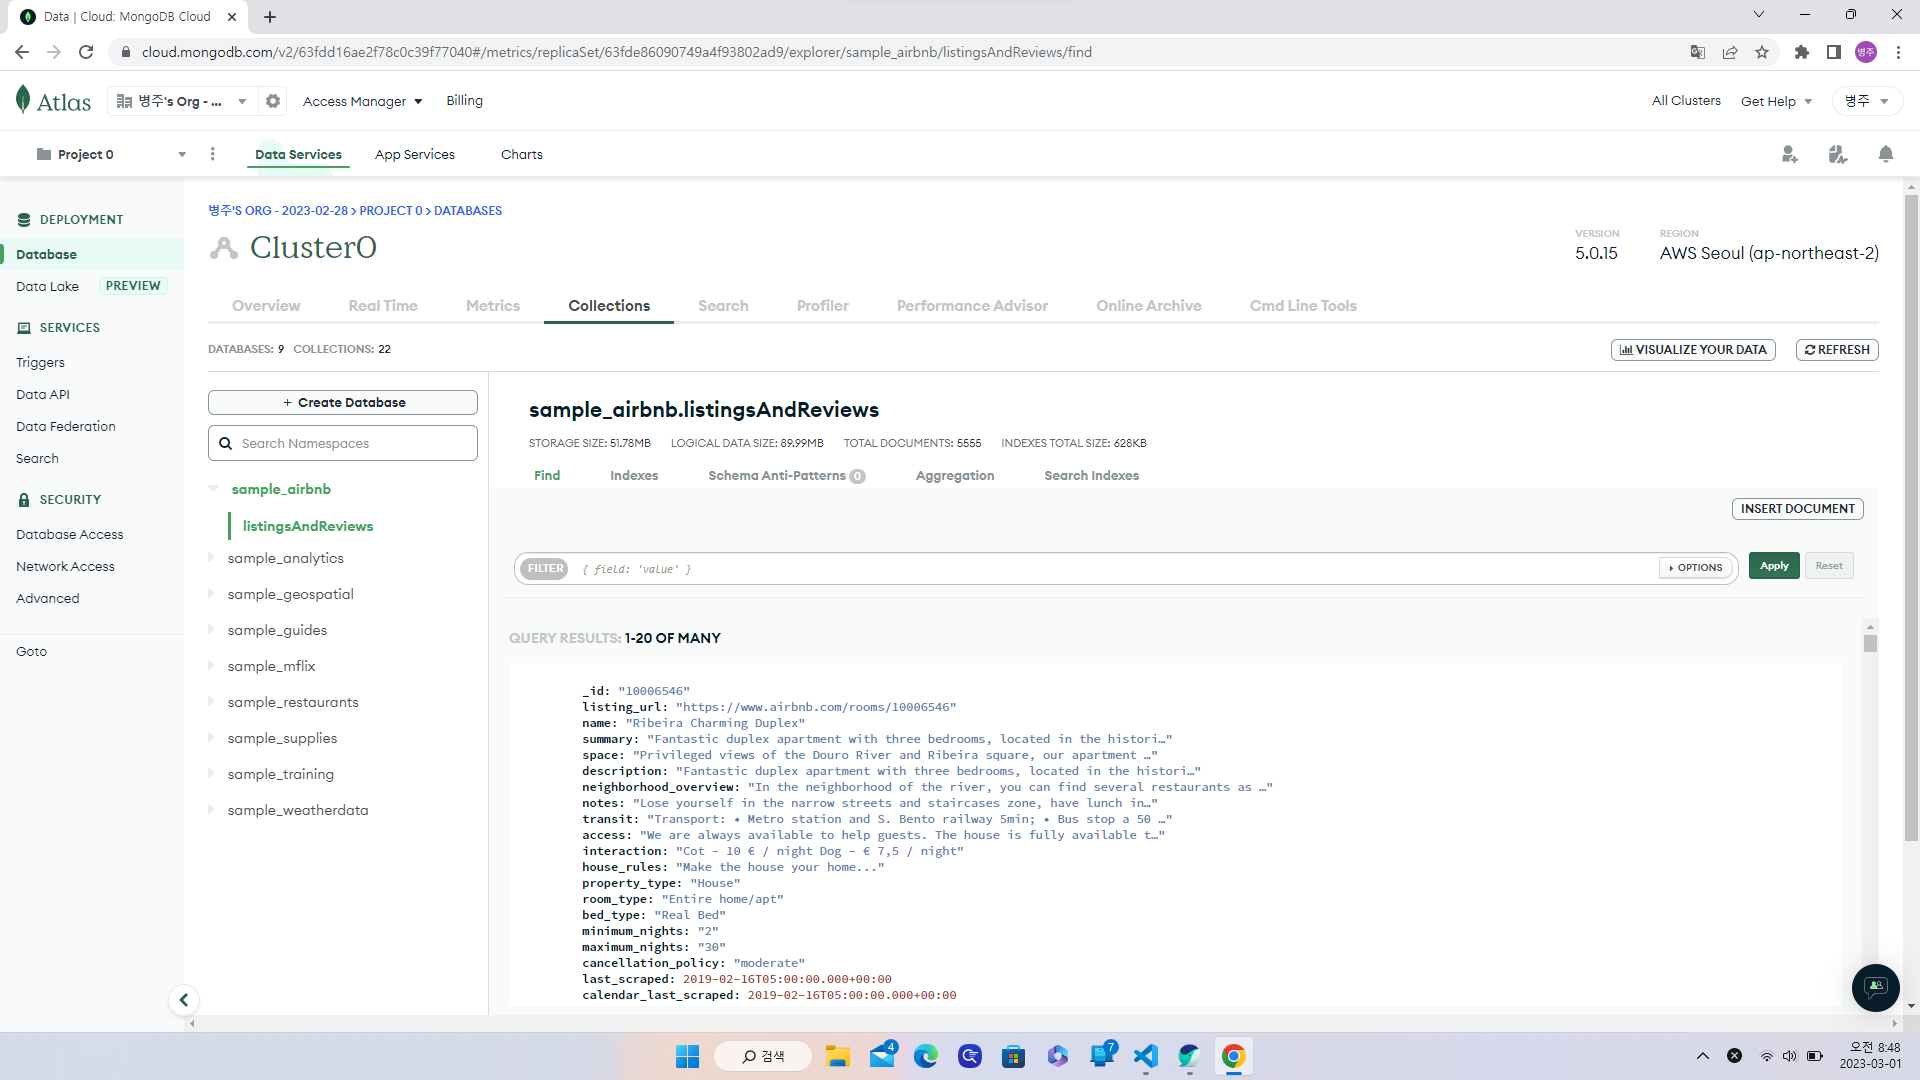Reload the browser page
This screenshot has height=1080, width=1920.
pos(86,52)
